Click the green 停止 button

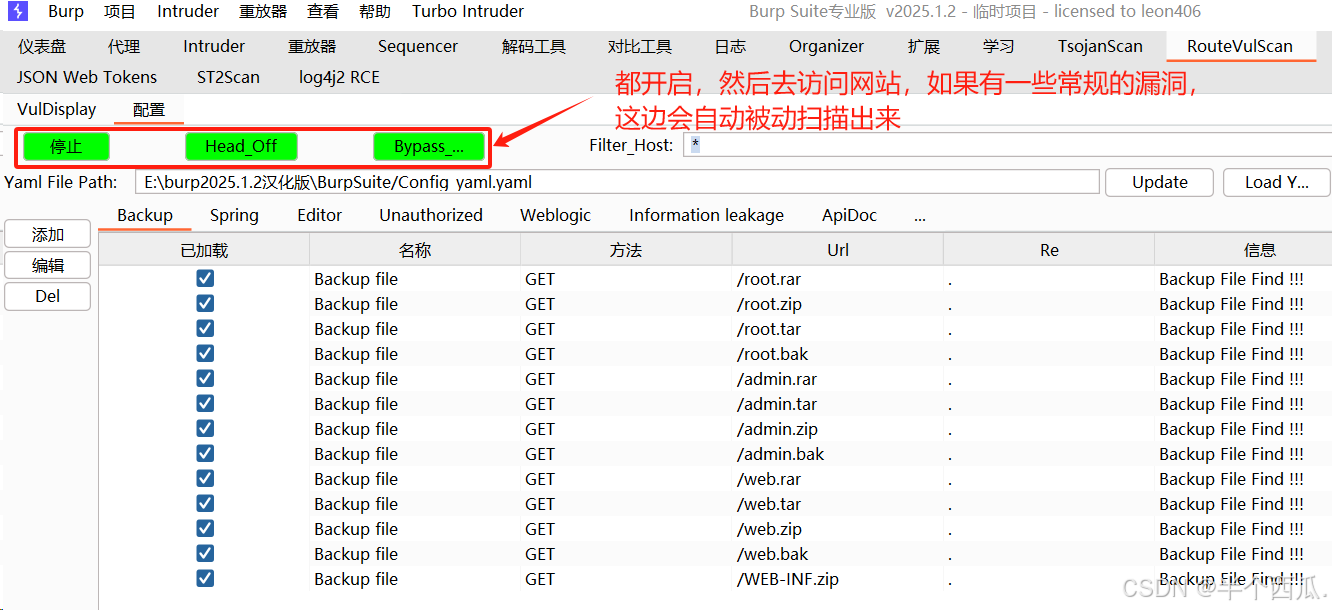66,147
